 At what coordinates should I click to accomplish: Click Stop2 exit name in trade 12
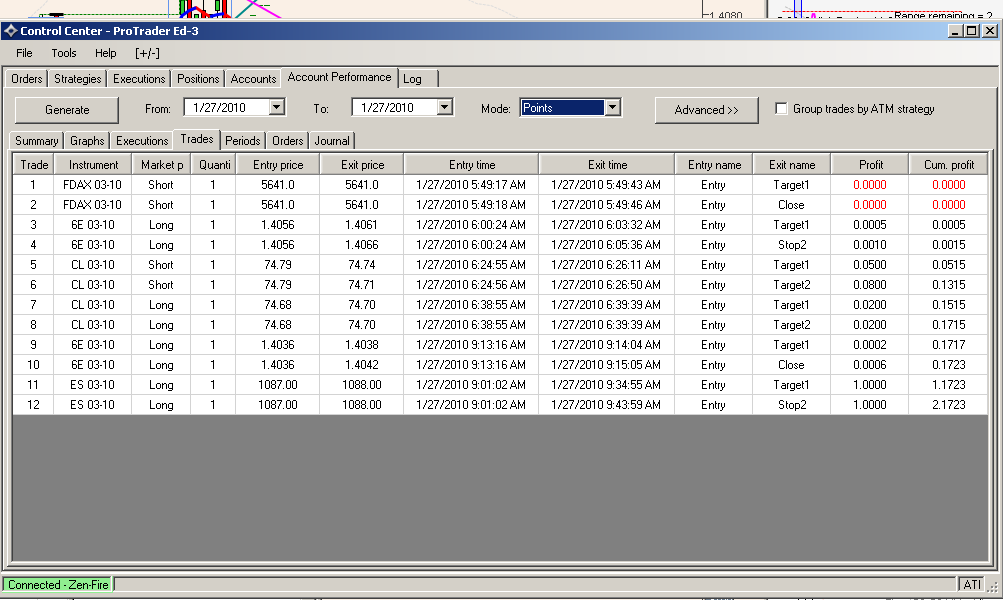tap(792, 405)
